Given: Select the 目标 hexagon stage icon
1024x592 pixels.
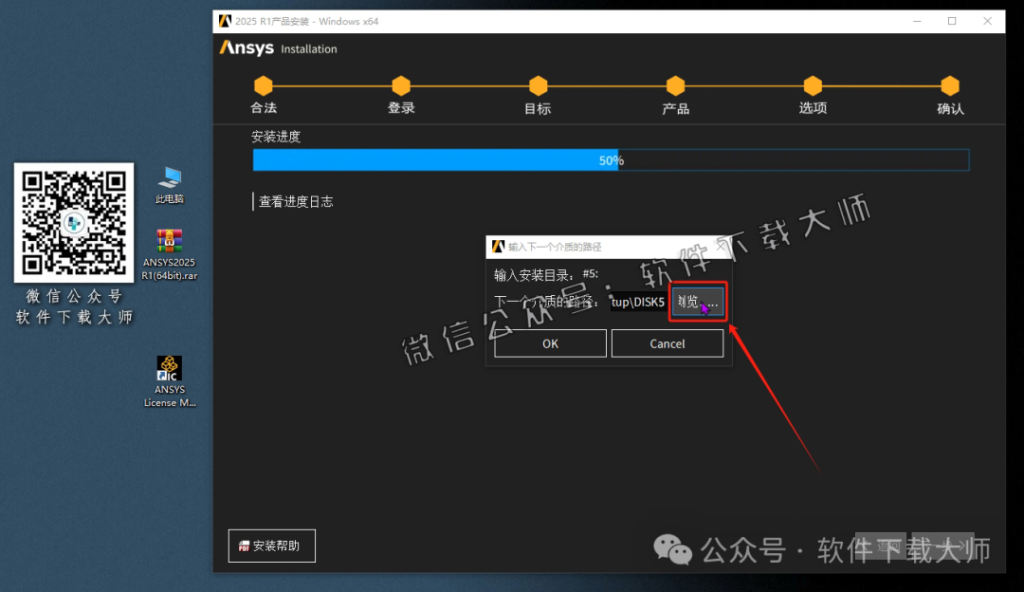Looking at the screenshot, I should [537, 87].
